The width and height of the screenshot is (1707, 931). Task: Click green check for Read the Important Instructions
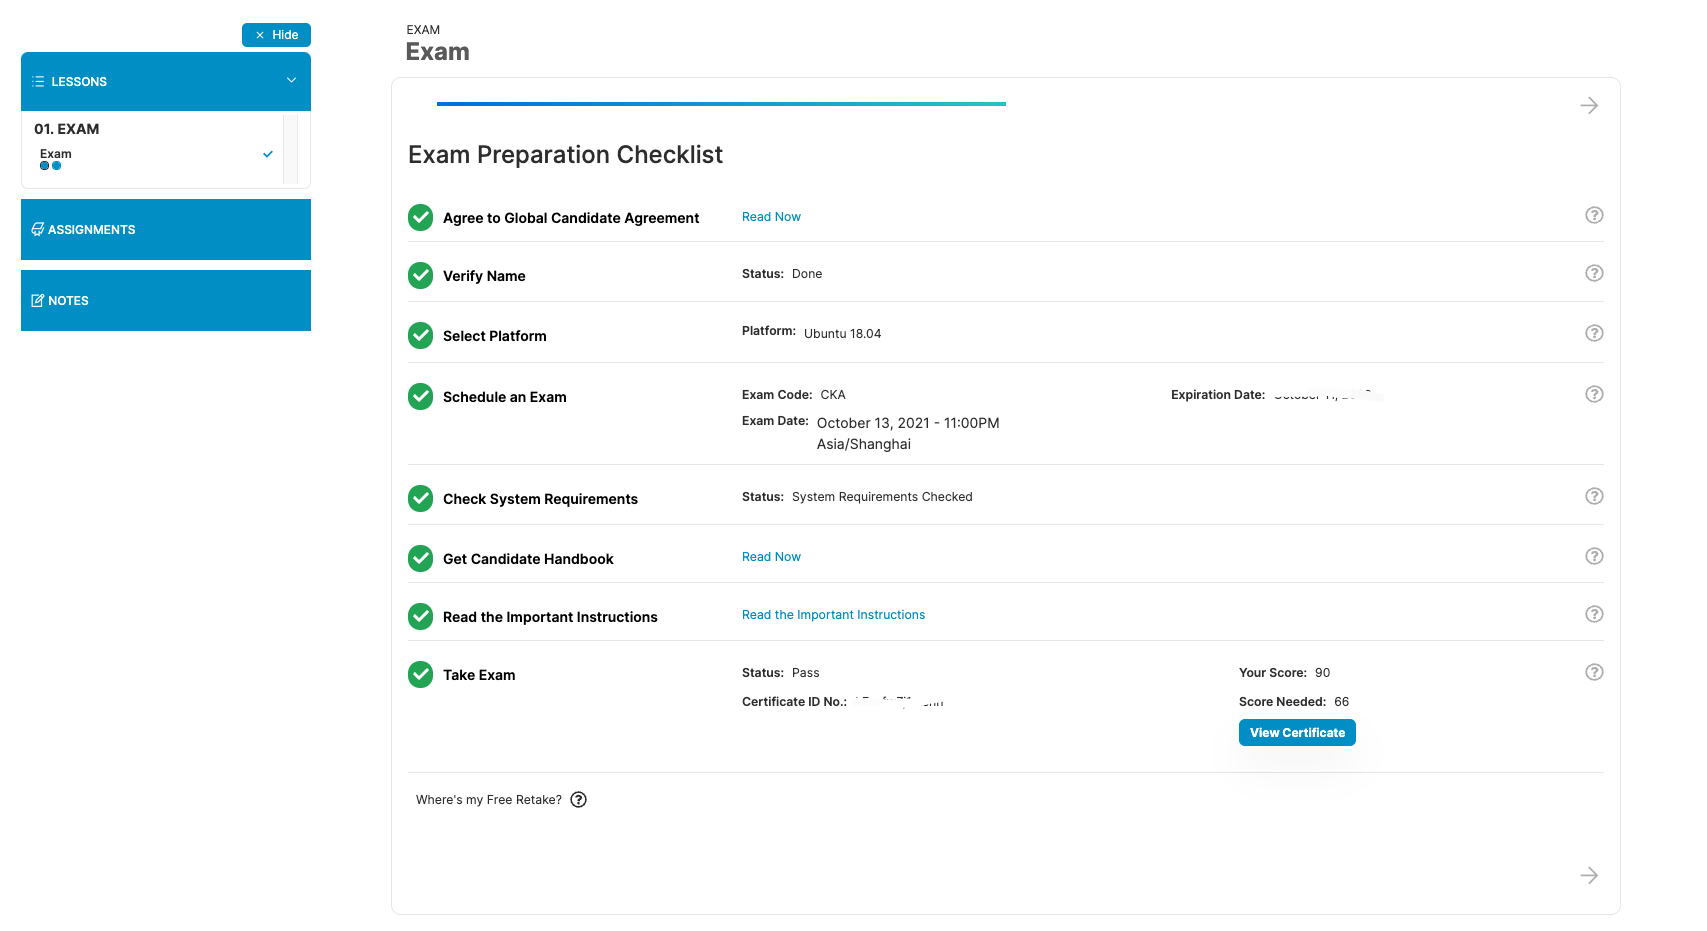420,616
